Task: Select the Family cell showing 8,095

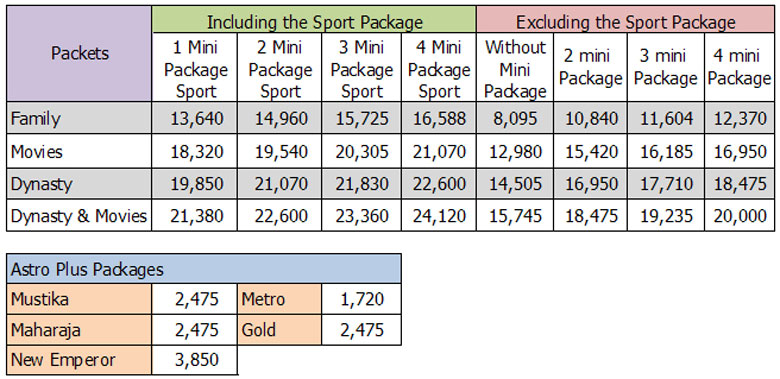Action: click(515, 118)
